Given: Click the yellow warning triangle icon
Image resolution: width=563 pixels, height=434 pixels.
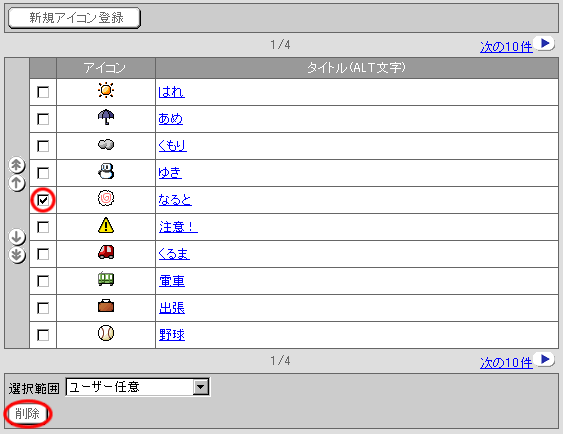Looking at the screenshot, I should [106, 225].
